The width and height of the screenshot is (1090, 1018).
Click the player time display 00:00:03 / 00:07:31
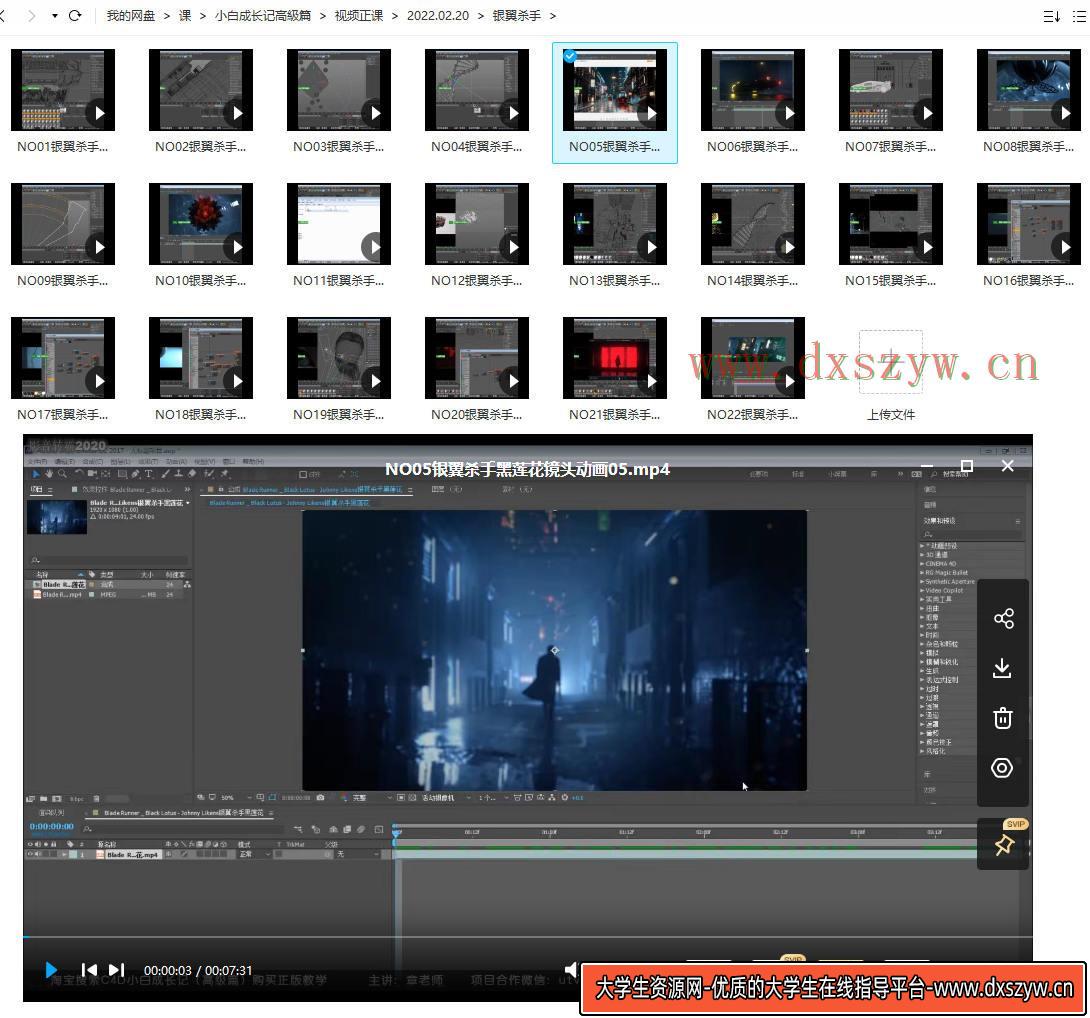pyautogui.click(x=198, y=970)
